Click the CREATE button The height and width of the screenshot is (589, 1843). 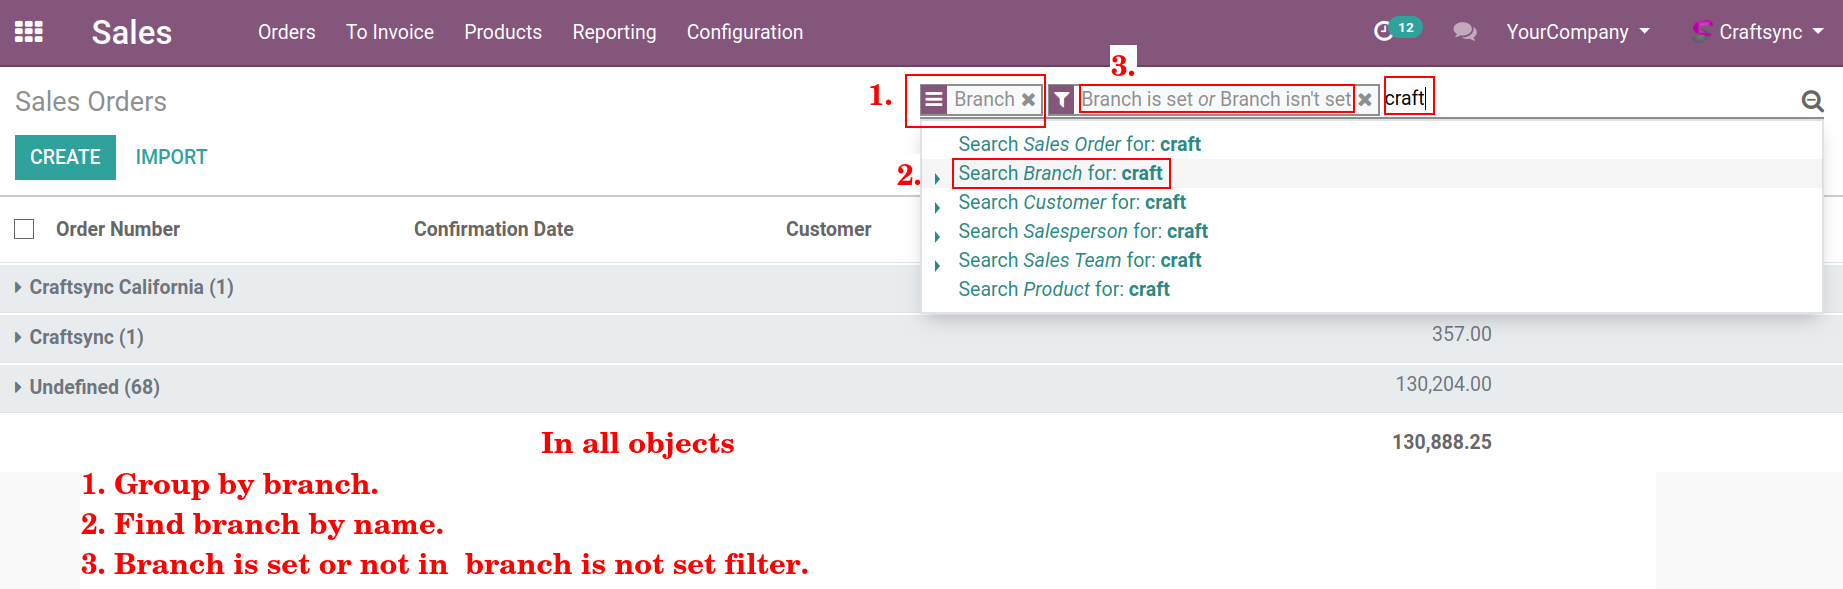click(x=65, y=157)
